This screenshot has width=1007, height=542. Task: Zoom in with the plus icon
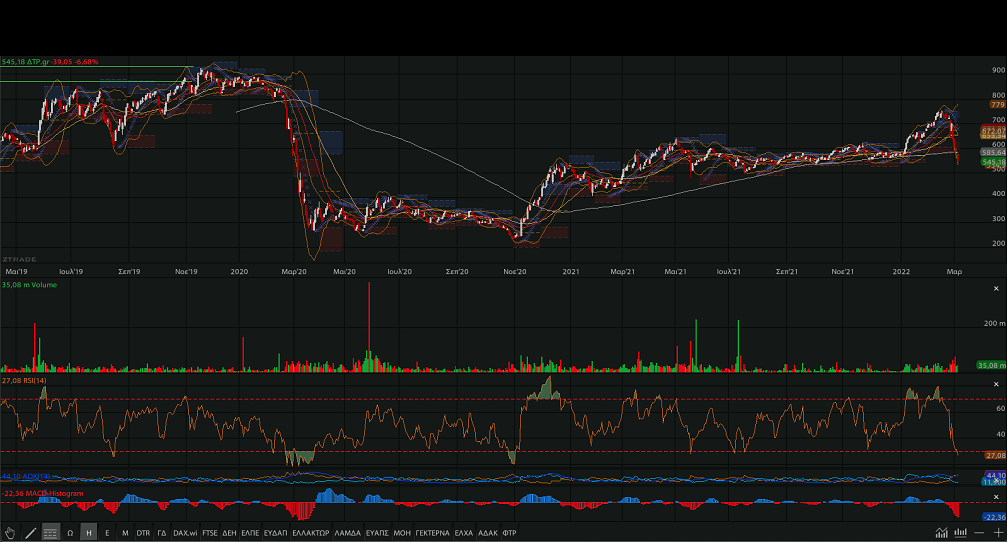coord(996,533)
